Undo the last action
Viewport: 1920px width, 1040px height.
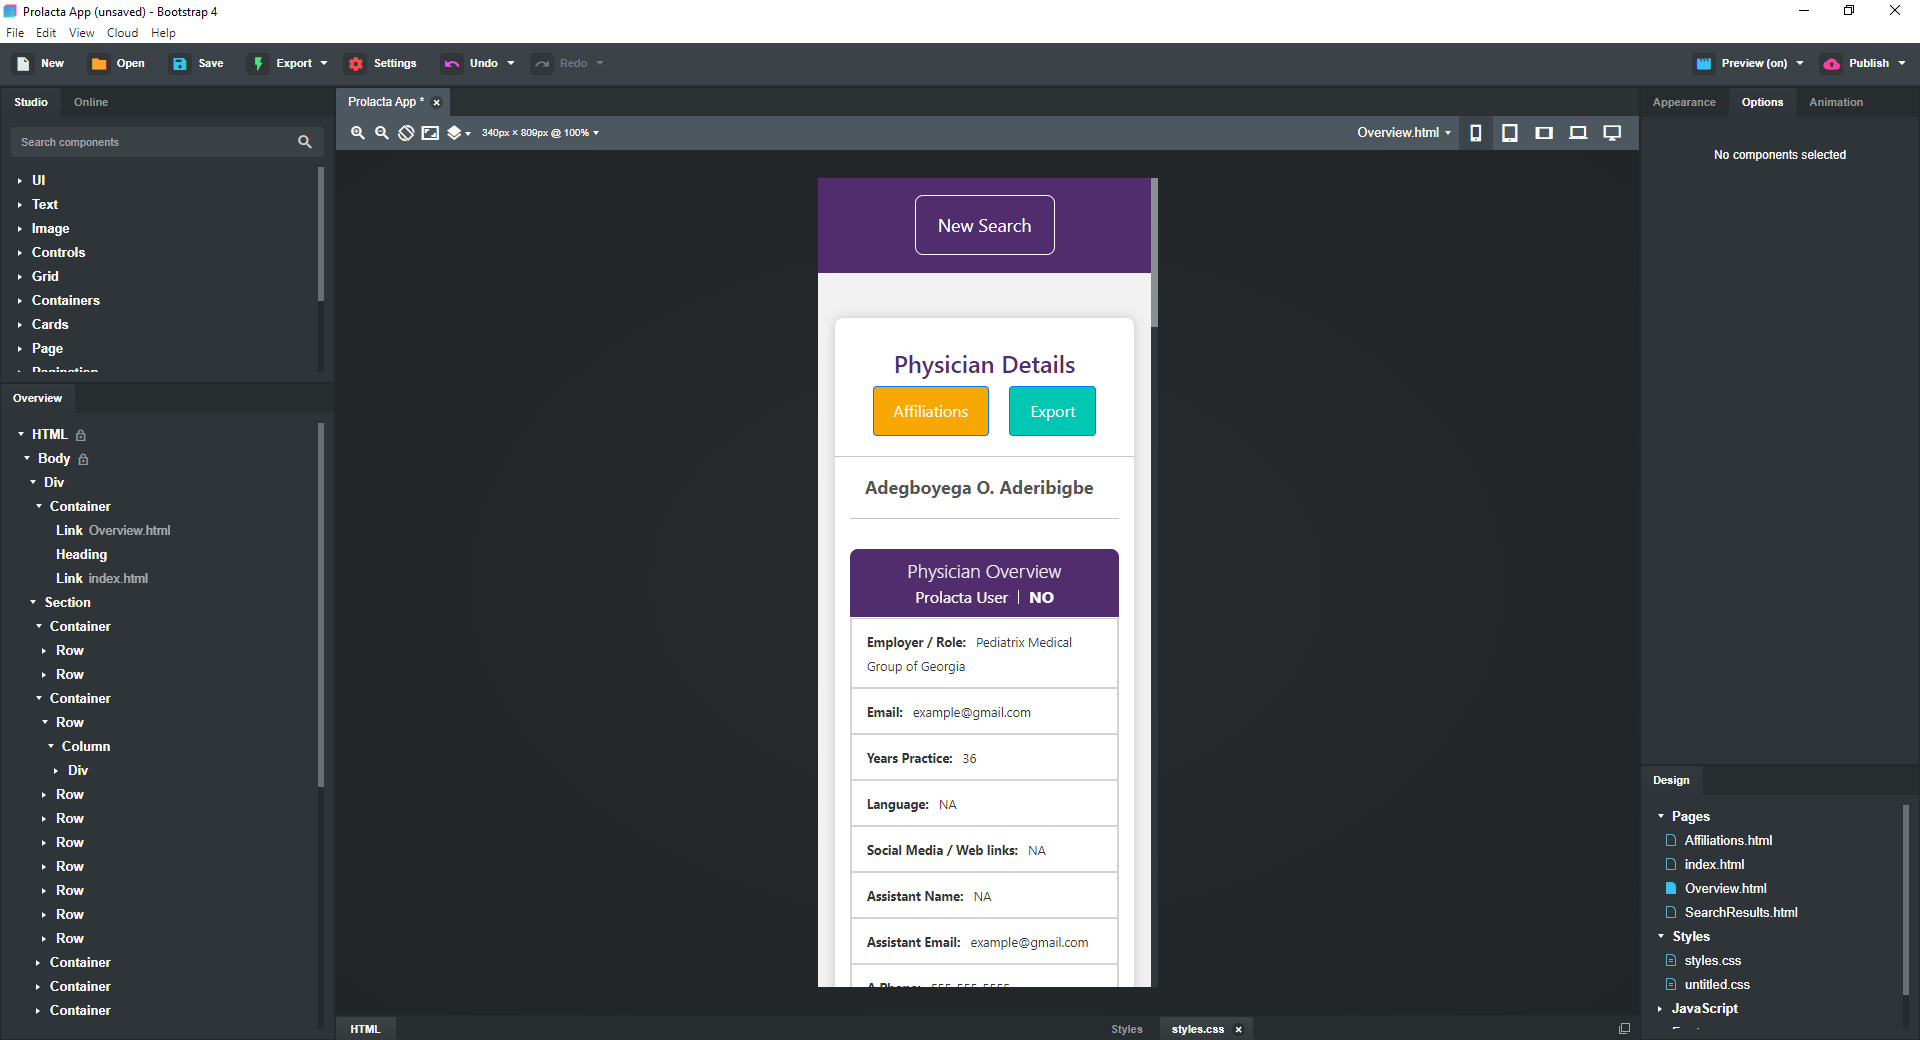click(x=452, y=64)
